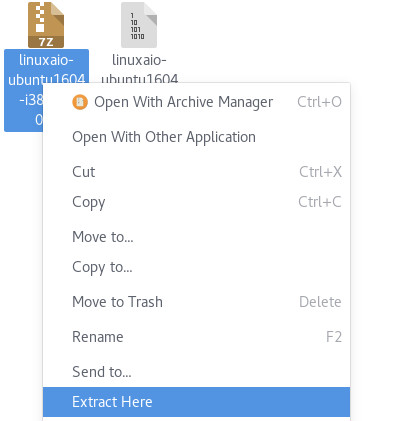The image size is (402, 421).
Task: Select Move to Trash
Action: 197,302
